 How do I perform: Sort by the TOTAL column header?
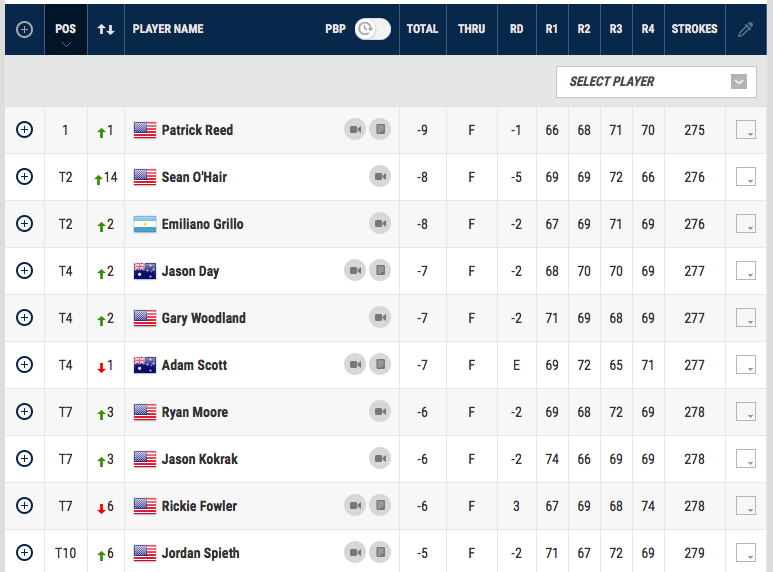tap(422, 29)
